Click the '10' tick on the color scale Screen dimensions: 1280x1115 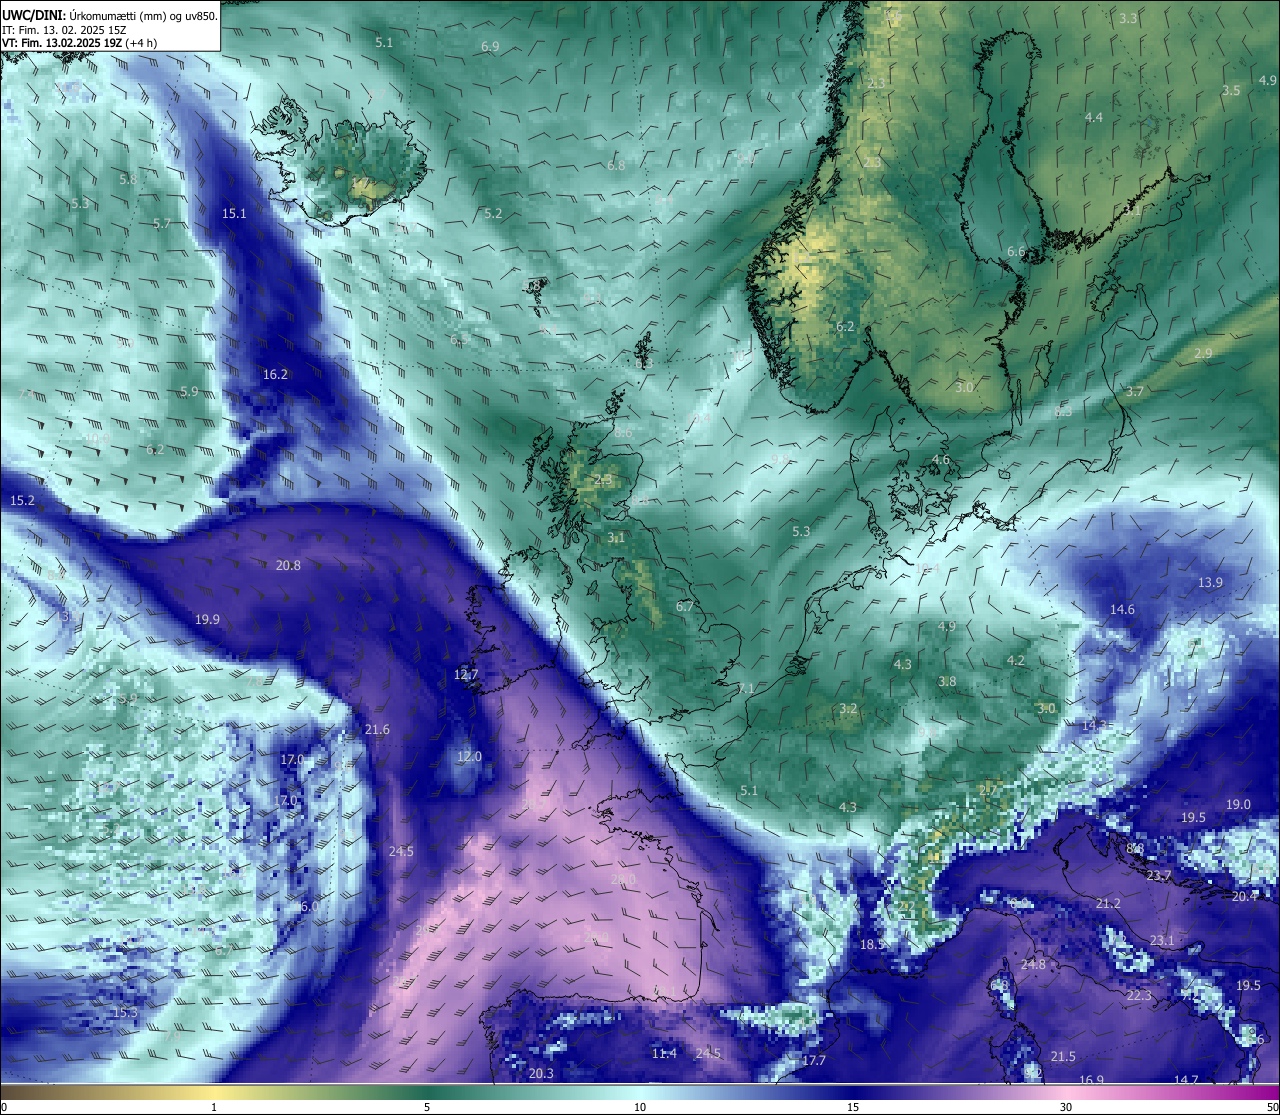(640, 1107)
